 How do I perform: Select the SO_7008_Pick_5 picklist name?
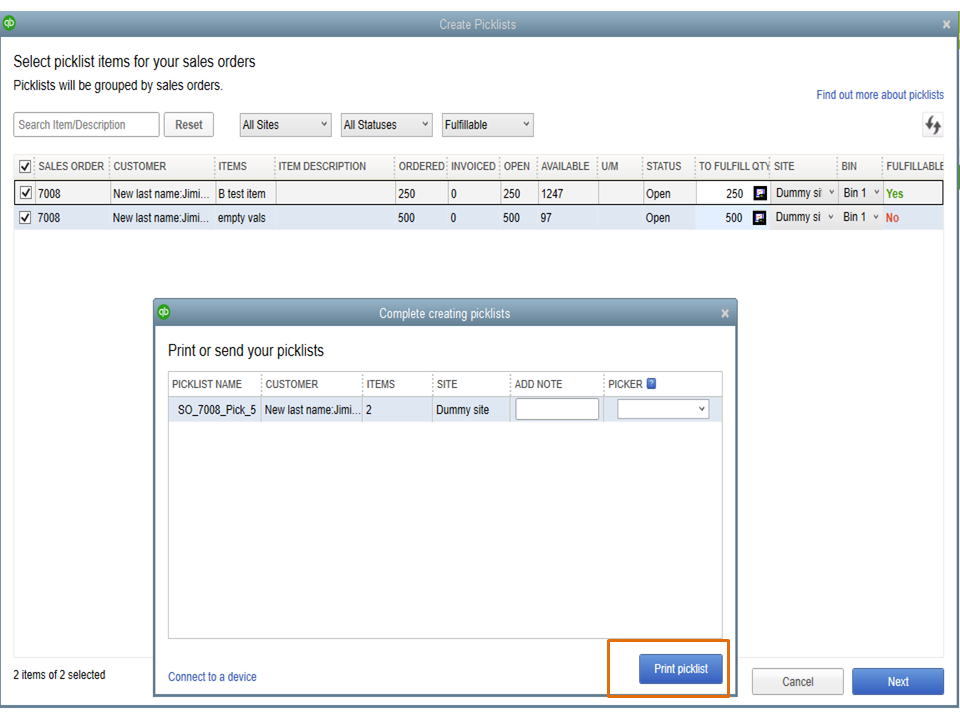217,410
